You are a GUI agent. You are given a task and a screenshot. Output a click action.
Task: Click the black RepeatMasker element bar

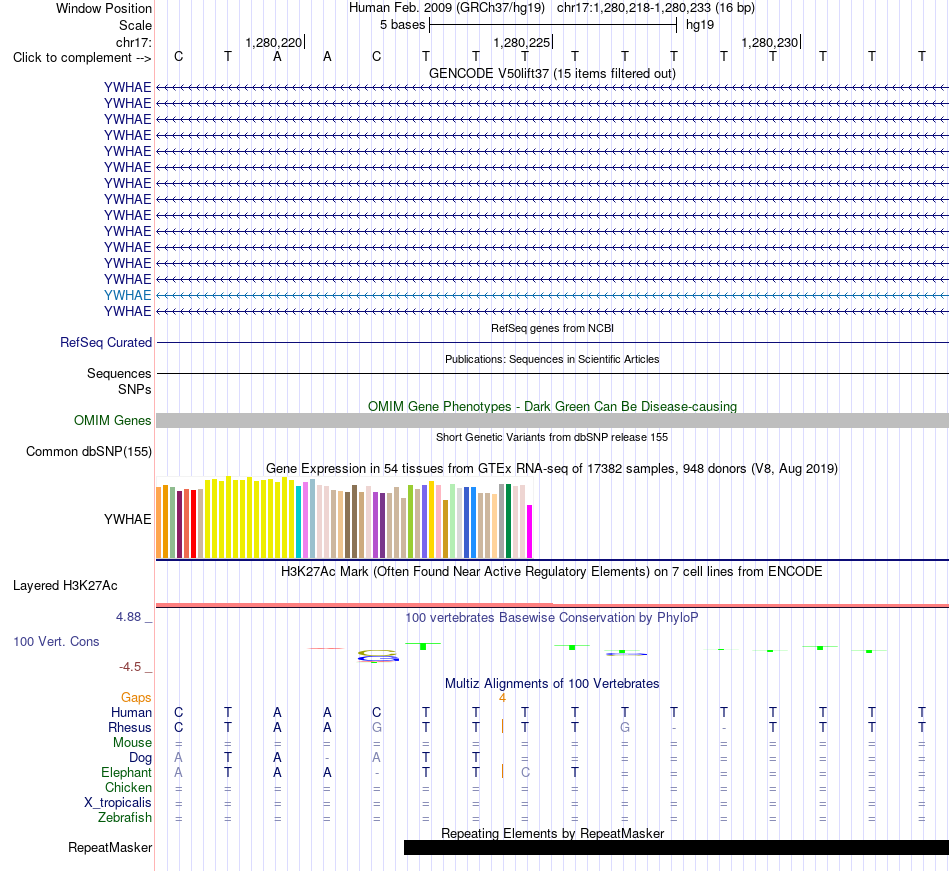[x=676, y=847]
